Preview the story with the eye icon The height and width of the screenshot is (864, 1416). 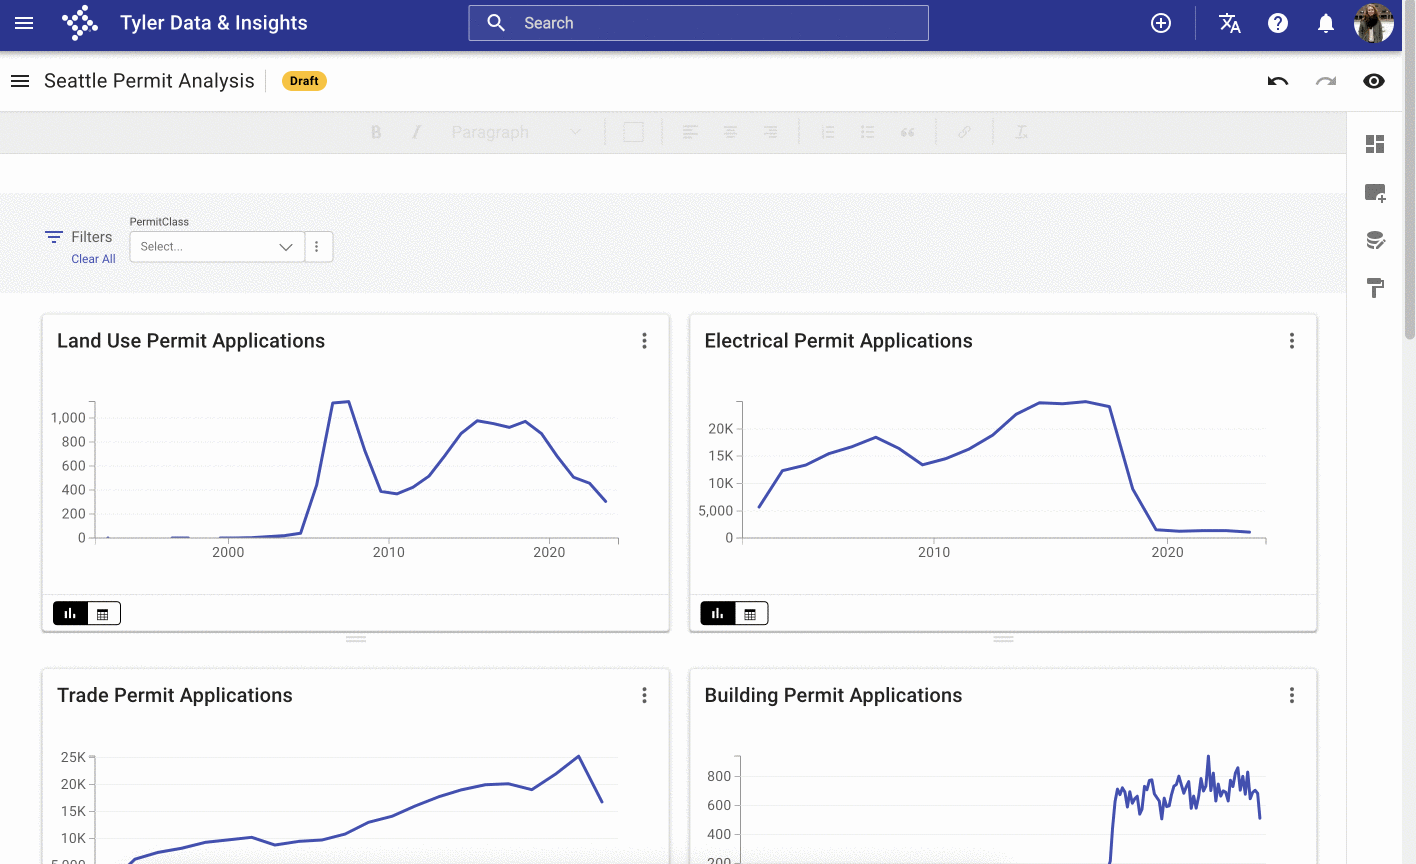tap(1374, 81)
